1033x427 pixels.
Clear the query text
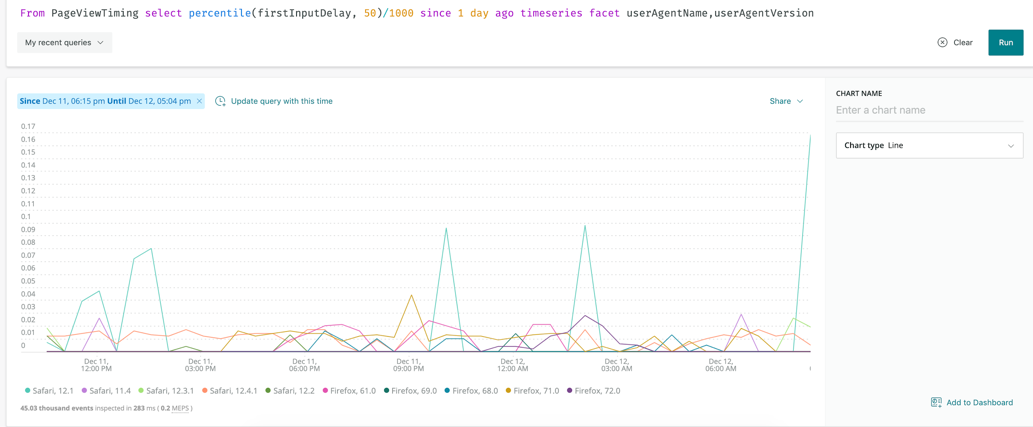[955, 42]
